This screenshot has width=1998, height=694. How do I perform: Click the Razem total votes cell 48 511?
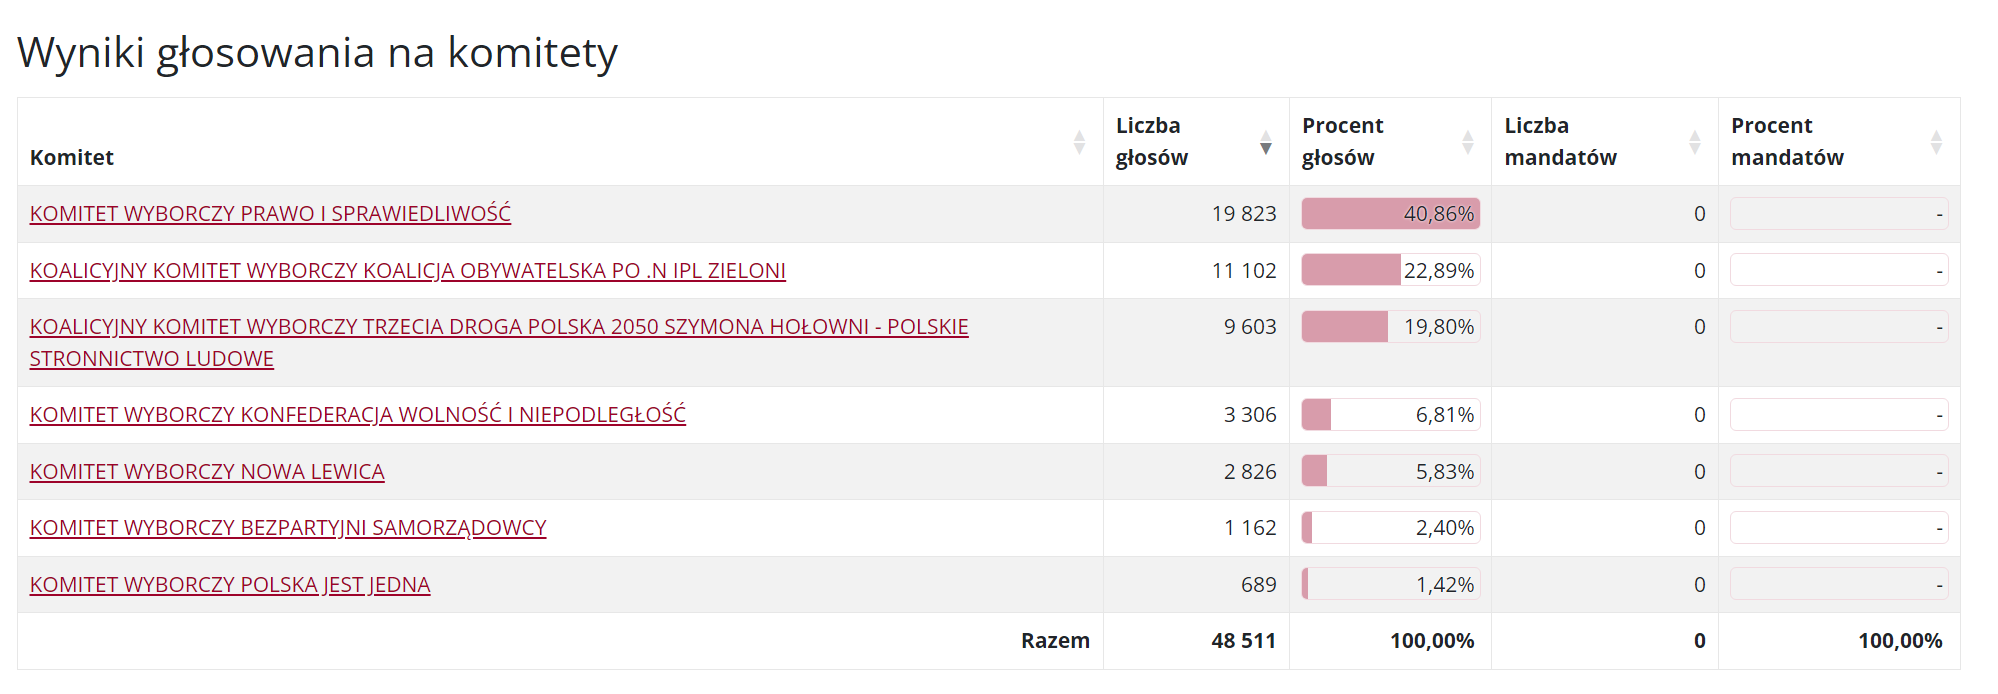coord(1243,641)
